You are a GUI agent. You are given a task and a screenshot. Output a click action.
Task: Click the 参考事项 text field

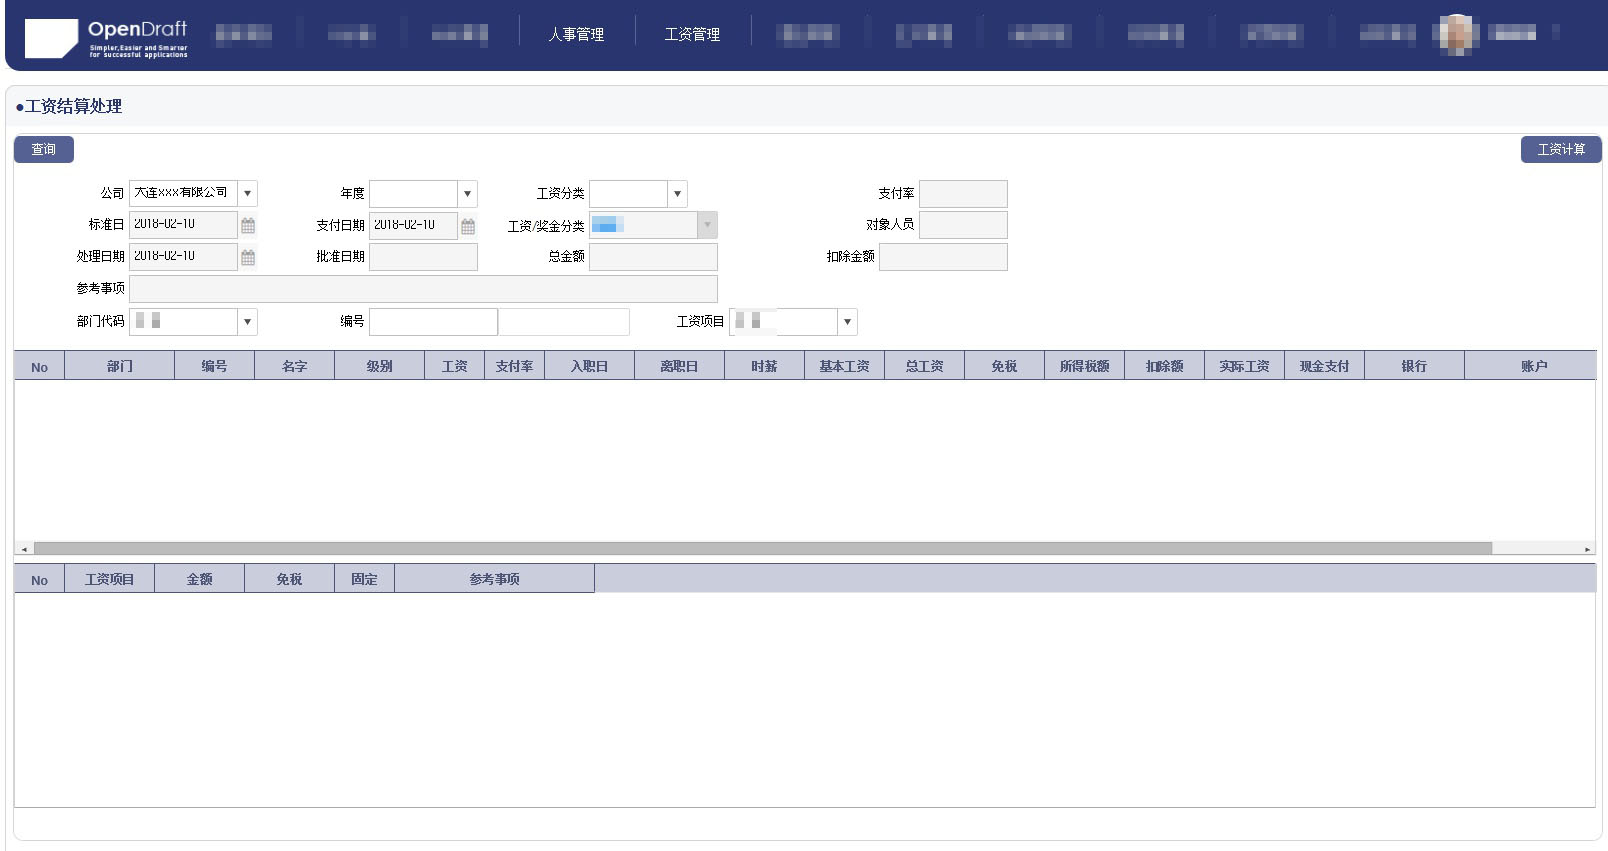[x=423, y=289]
